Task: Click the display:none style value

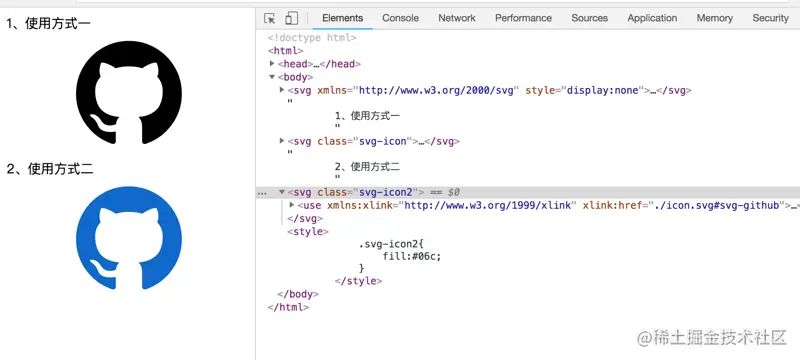Action: tap(603, 91)
